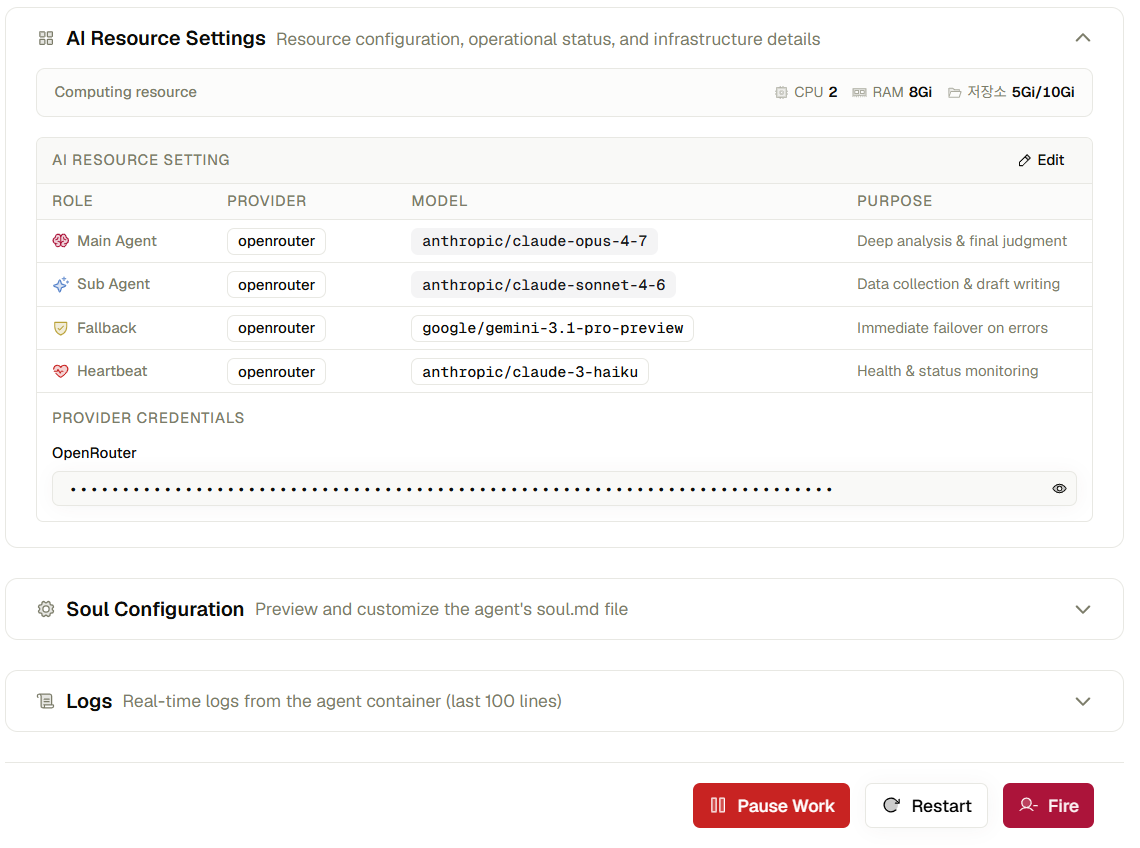This screenshot has height=848, width=1140.
Task: Select the Fallback openrouter provider badge
Action: (x=276, y=328)
